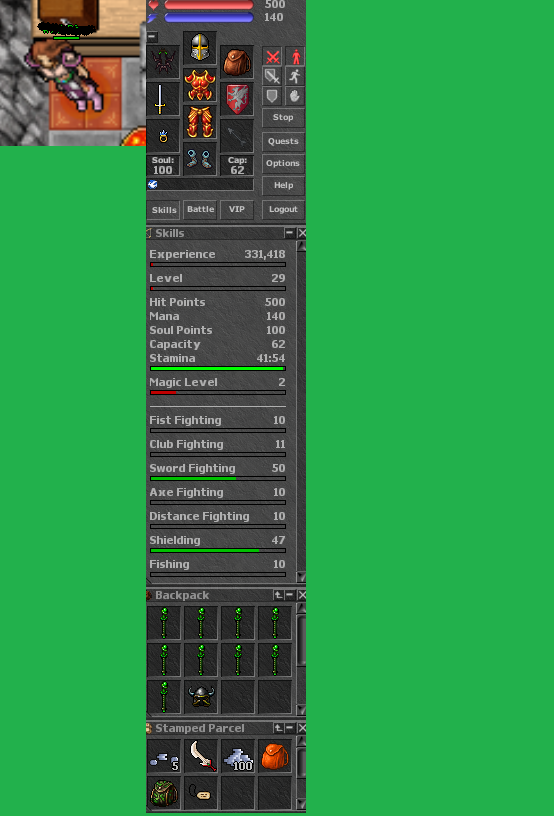Minimize the Stamped Parcel panel

[289, 728]
